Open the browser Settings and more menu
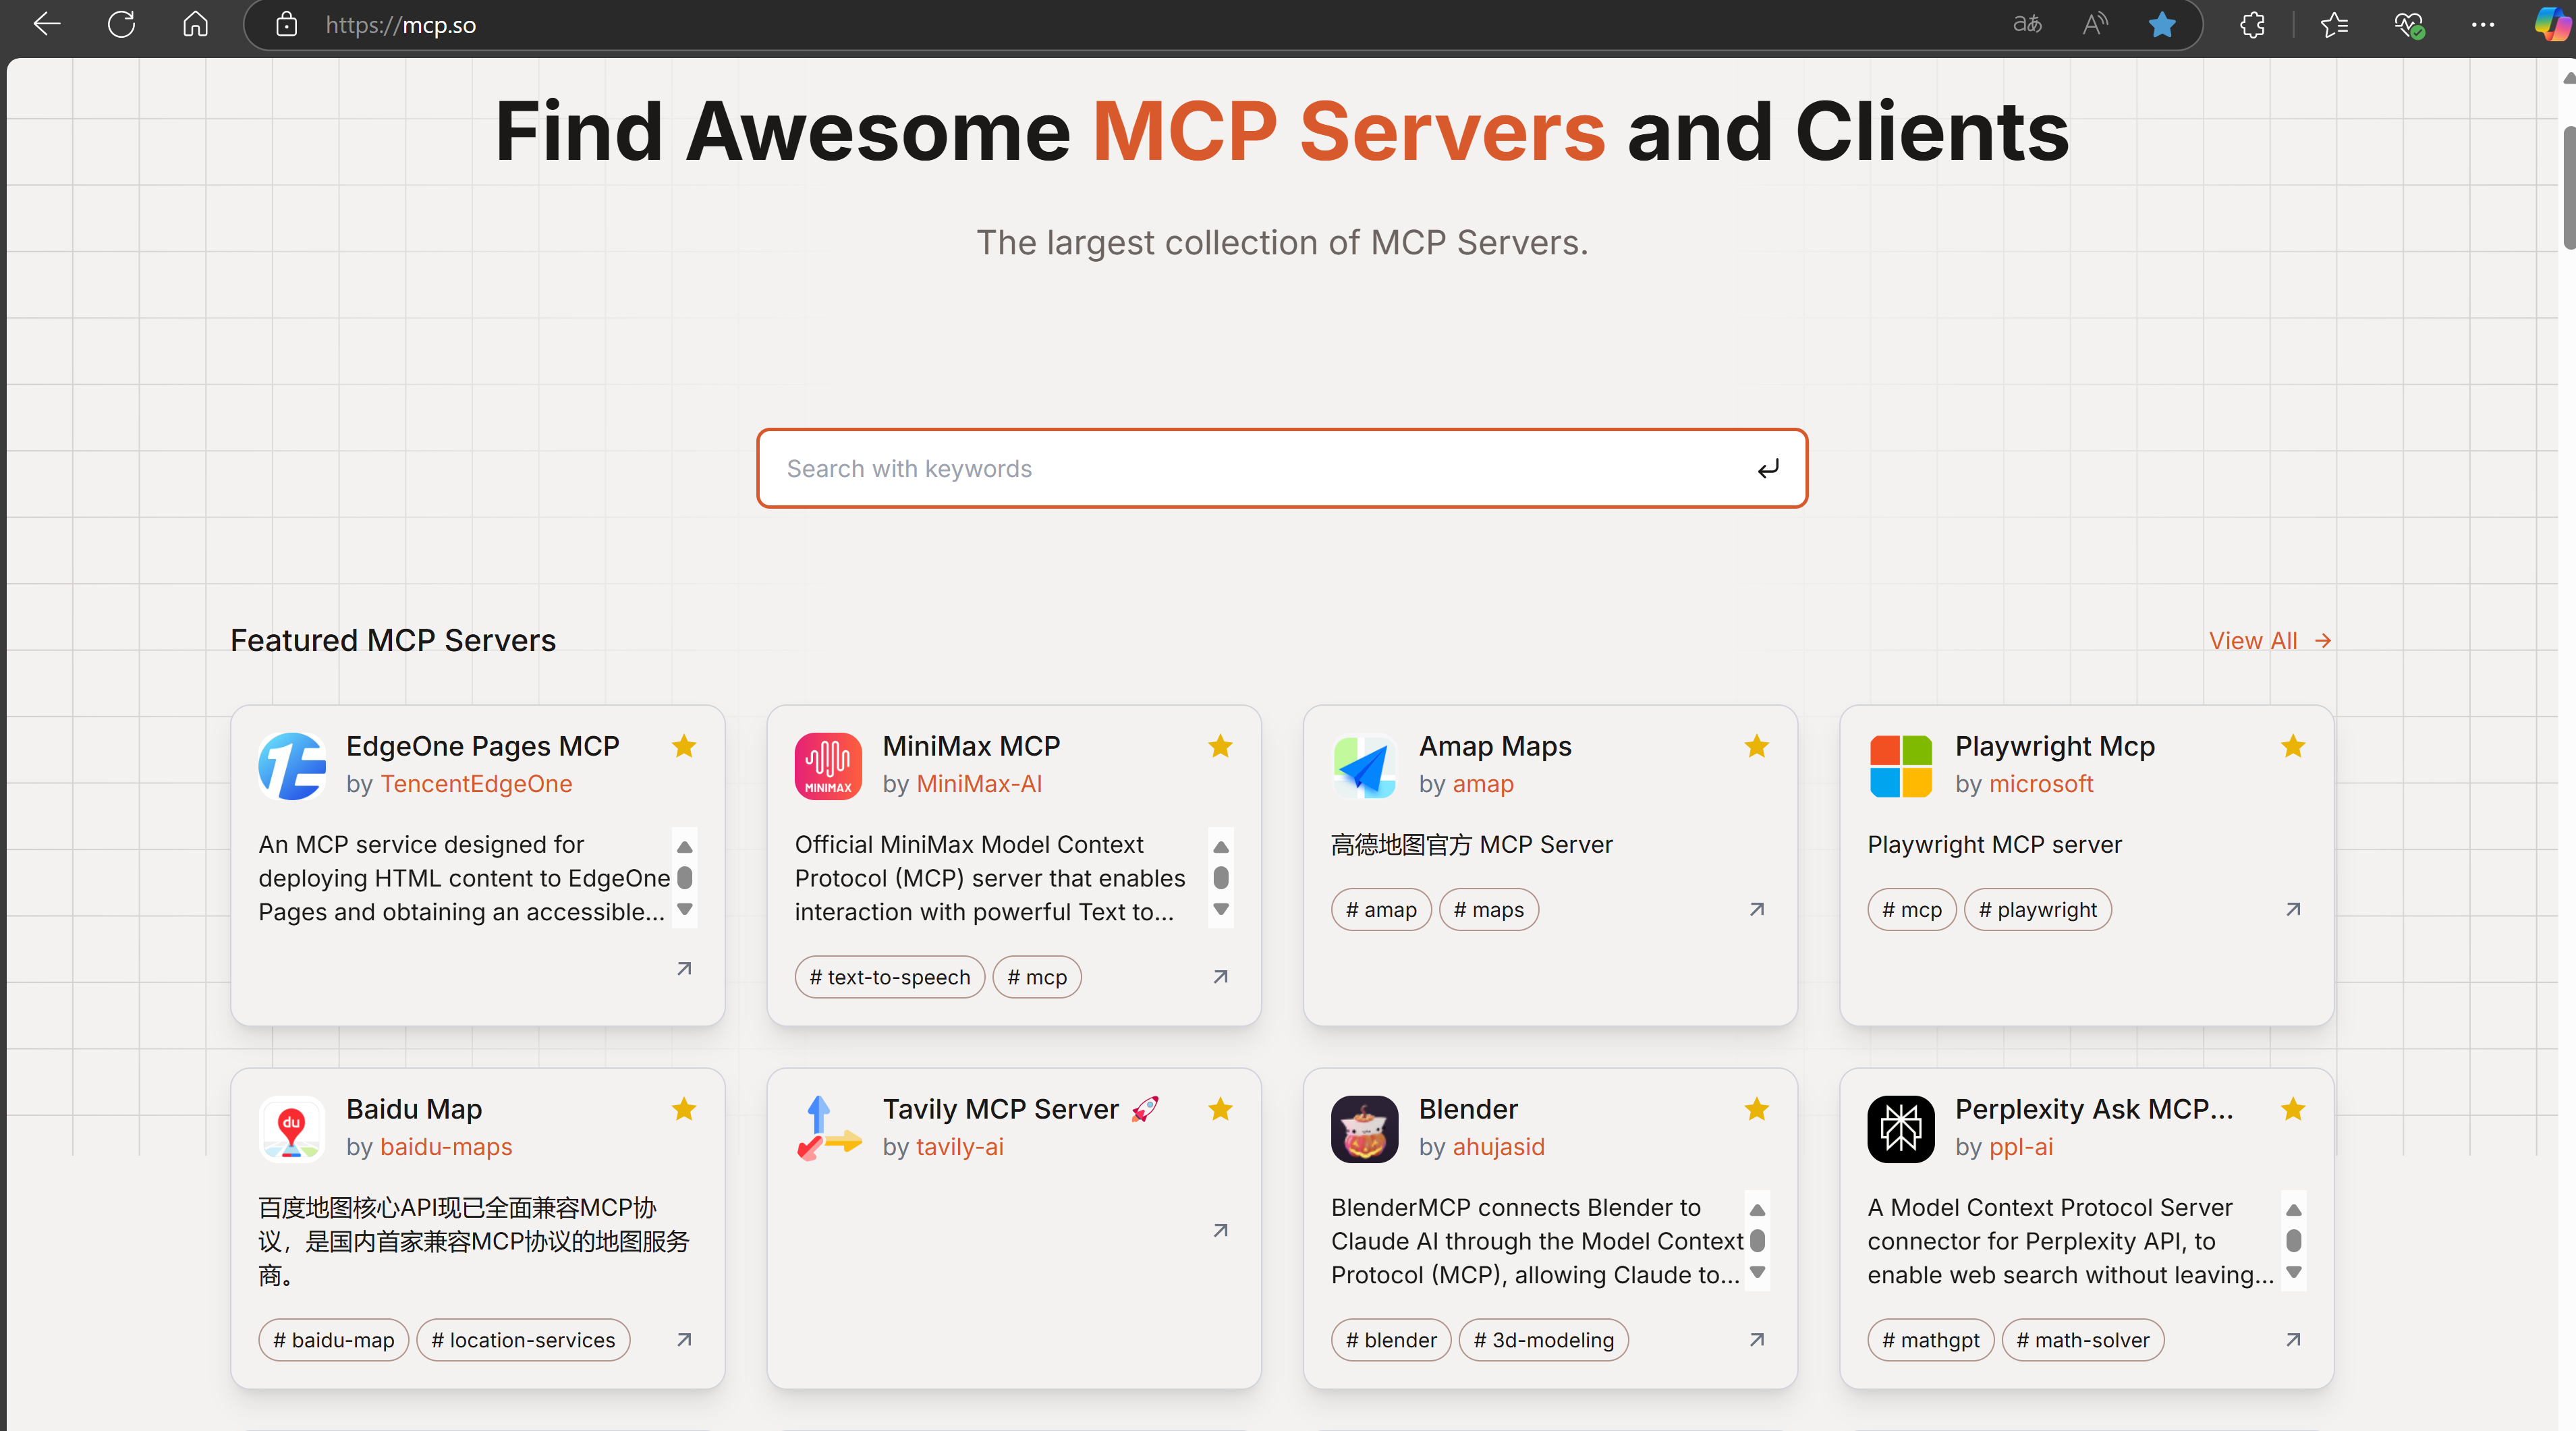Screen dimensions: 2576x1431 (2483, 24)
